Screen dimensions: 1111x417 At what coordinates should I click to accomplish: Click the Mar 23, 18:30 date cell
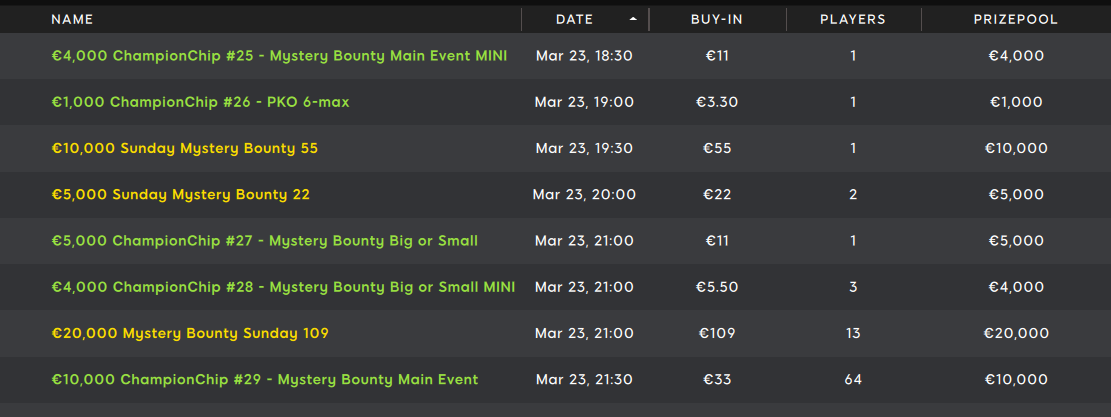[x=584, y=56]
